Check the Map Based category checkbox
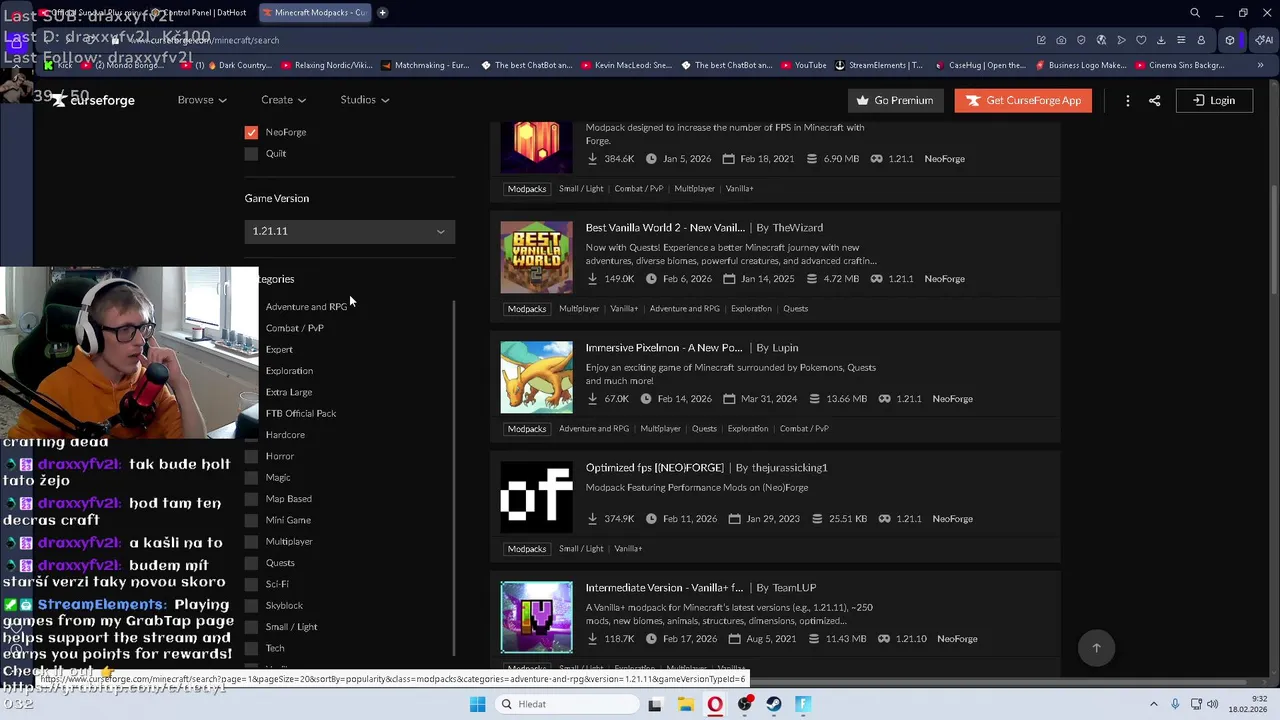The width and height of the screenshot is (1280, 720). (251, 498)
